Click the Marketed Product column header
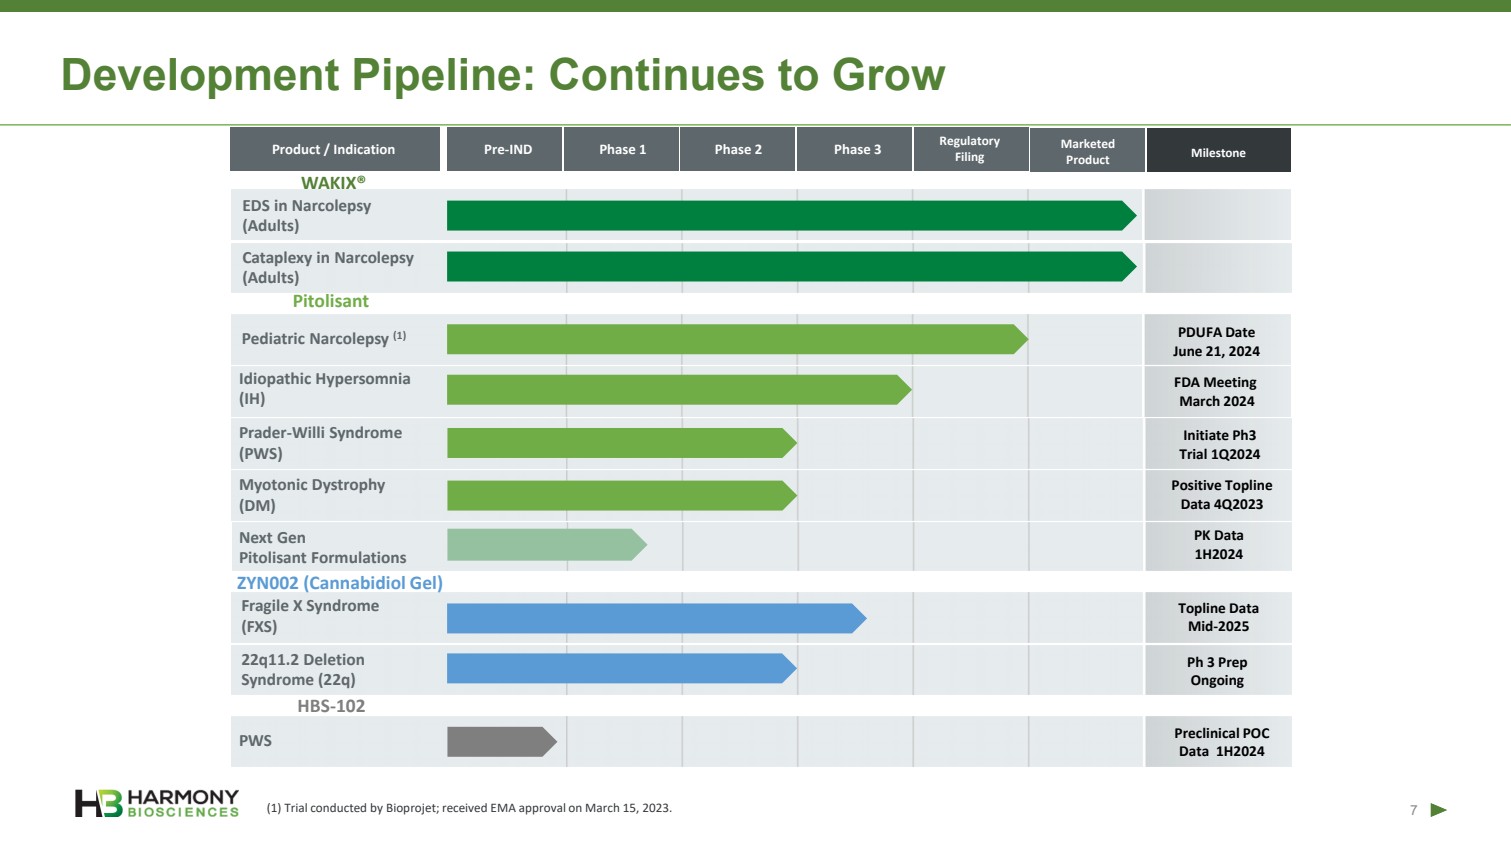1511x849 pixels. pyautogui.click(x=1087, y=151)
